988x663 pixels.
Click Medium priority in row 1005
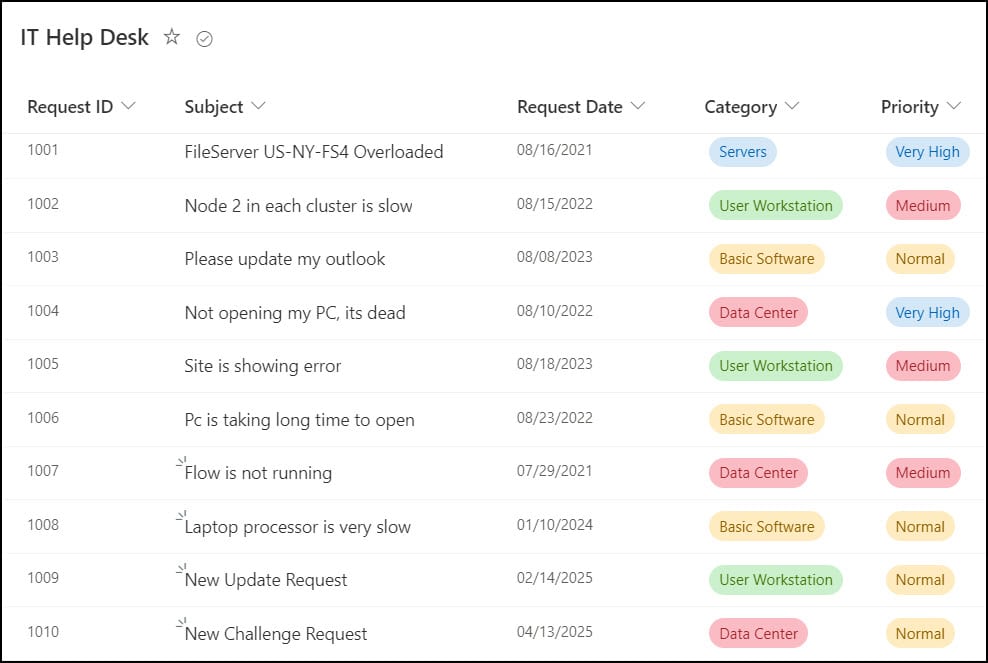[x=923, y=366]
